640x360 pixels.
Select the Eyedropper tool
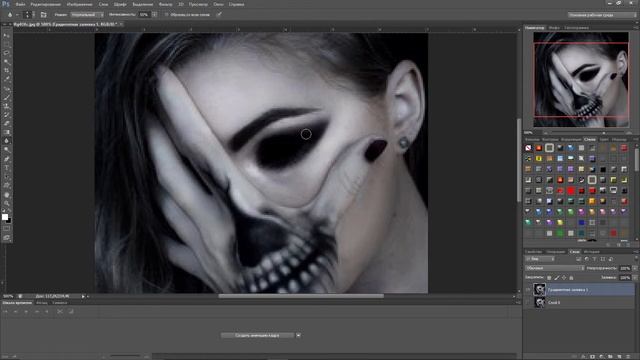coord(7,79)
